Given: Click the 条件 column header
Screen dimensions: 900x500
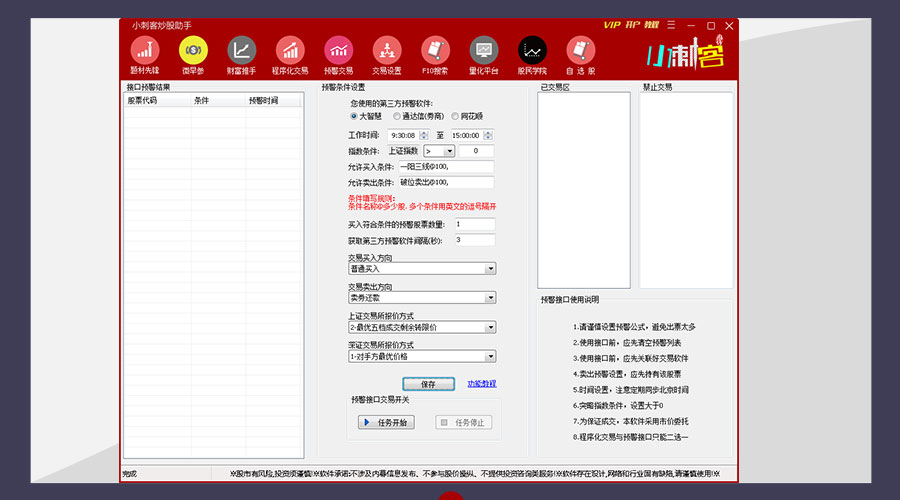Looking at the screenshot, I should pyautogui.click(x=218, y=100).
